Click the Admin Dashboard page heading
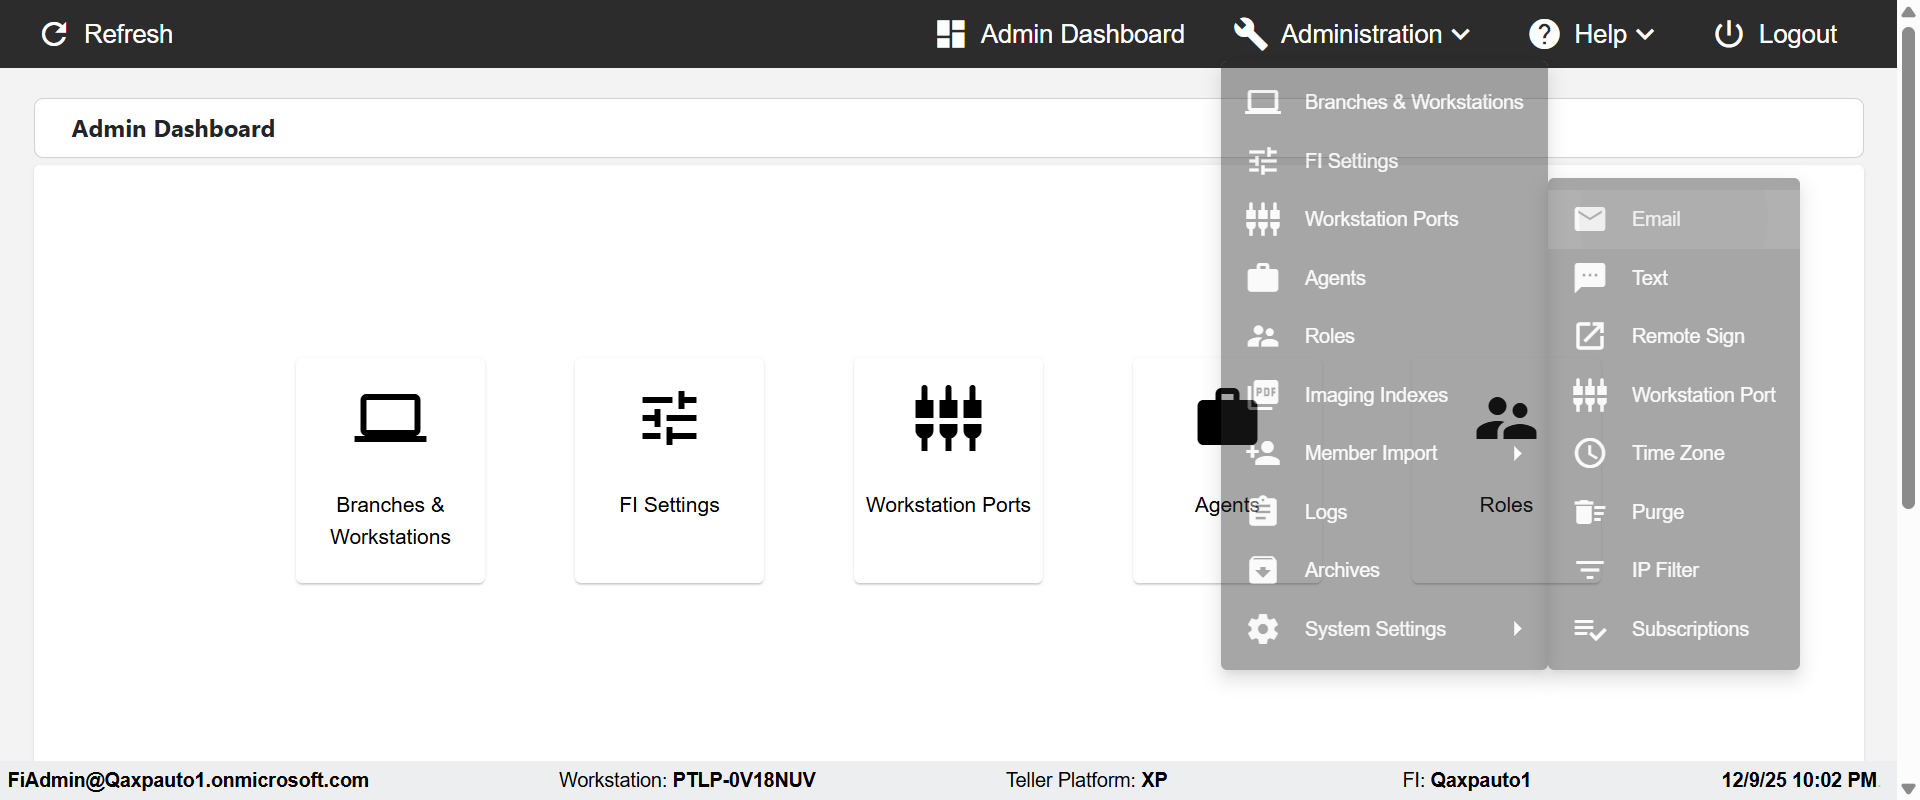This screenshot has width=1920, height=800. [173, 129]
